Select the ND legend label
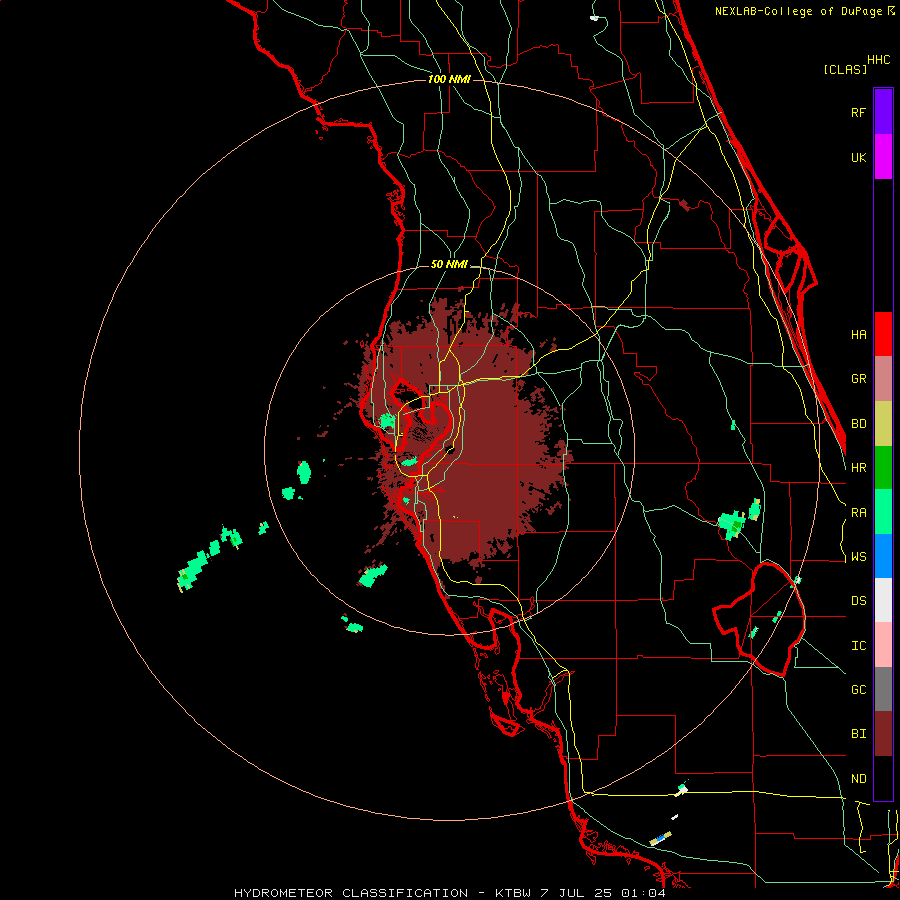 [858, 779]
